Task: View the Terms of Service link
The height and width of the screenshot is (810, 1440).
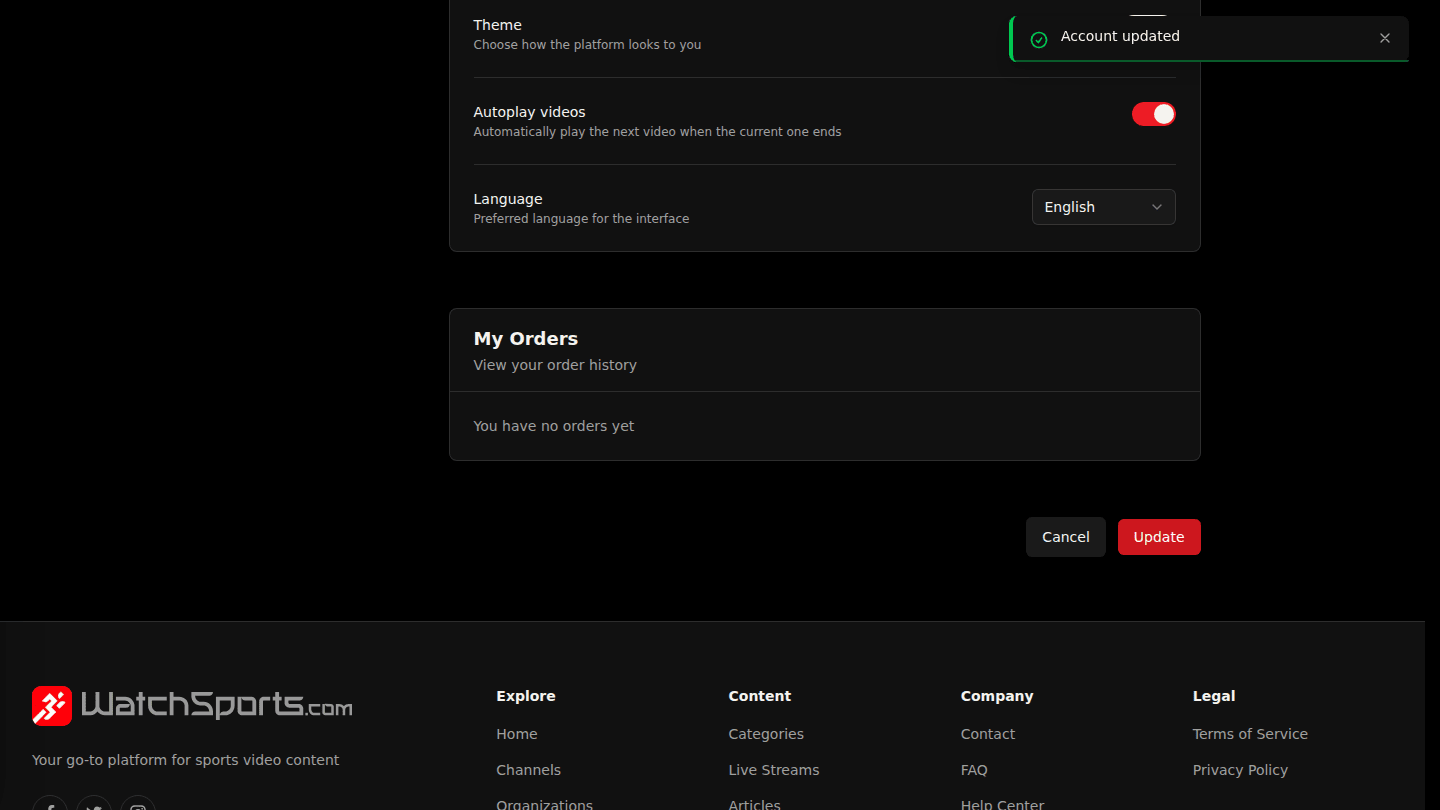Action: (1250, 734)
